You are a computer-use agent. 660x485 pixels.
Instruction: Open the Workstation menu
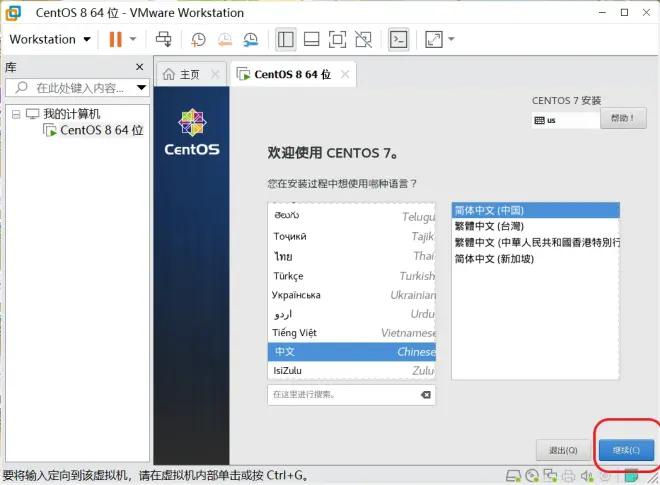[50, 39]
